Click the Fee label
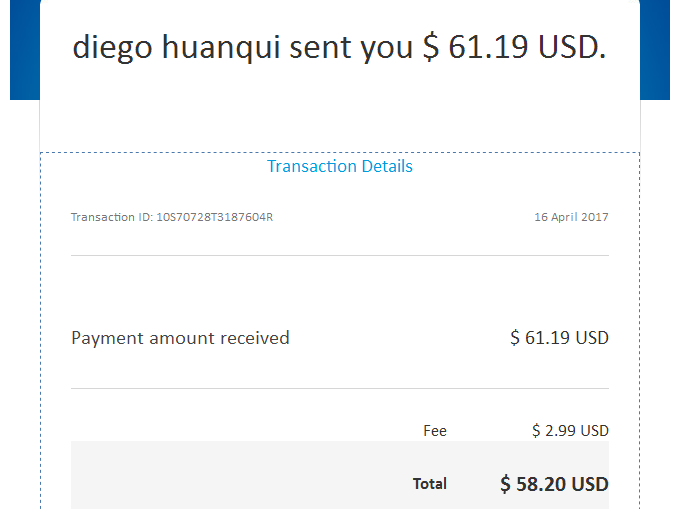Viewport: 691px width, 509px height. tap(435, 431)
